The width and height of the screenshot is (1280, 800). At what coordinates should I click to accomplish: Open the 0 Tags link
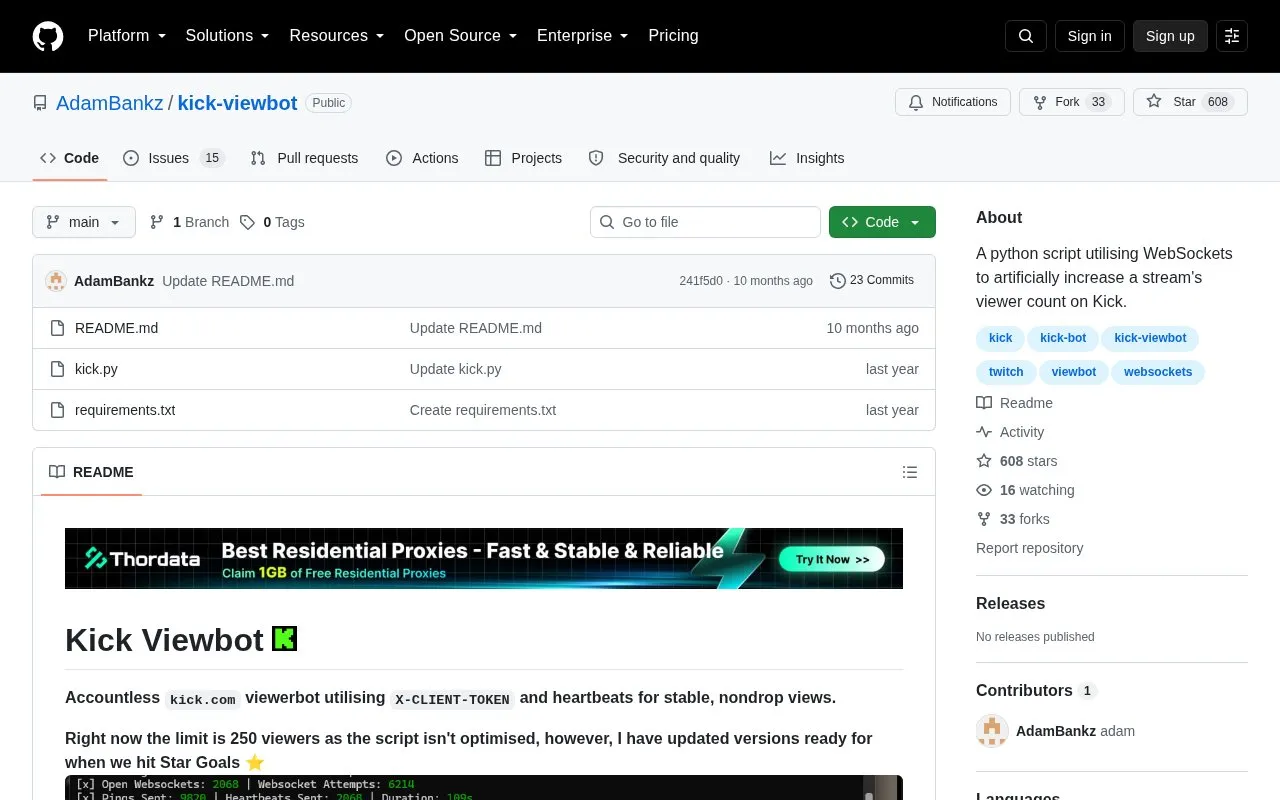(272, 222)
